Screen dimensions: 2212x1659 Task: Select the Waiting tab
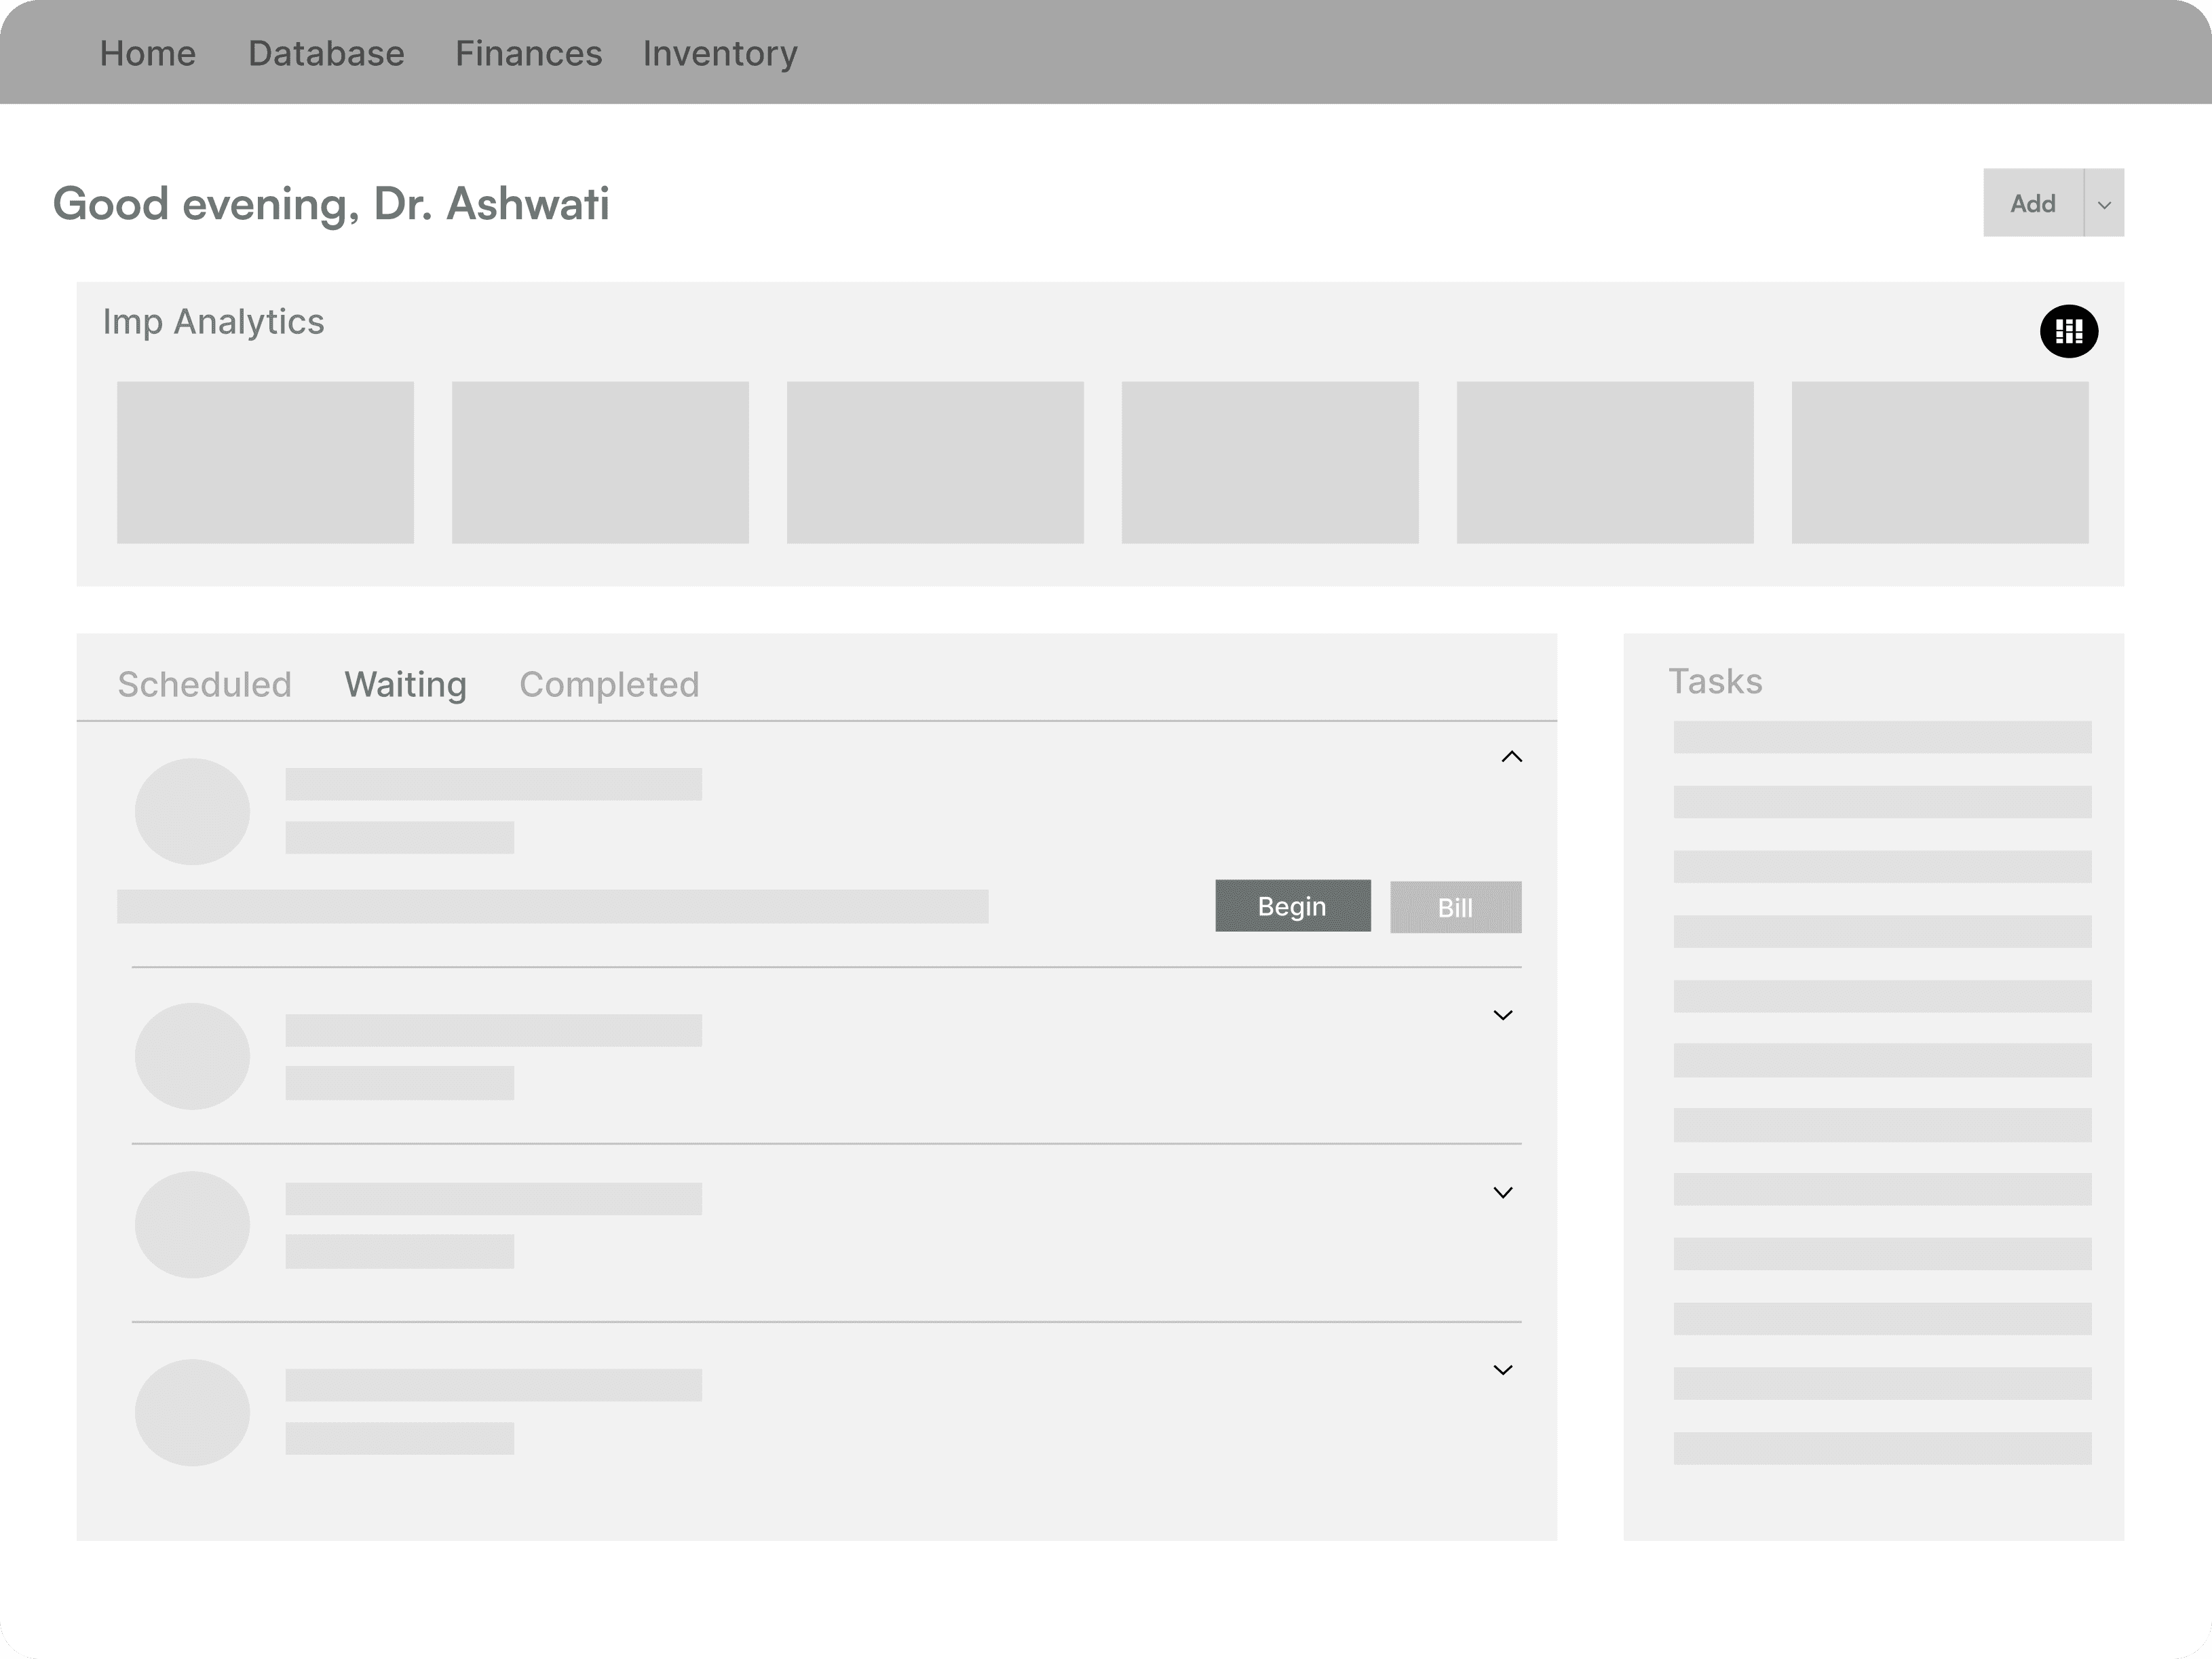(x=405, y=685)
